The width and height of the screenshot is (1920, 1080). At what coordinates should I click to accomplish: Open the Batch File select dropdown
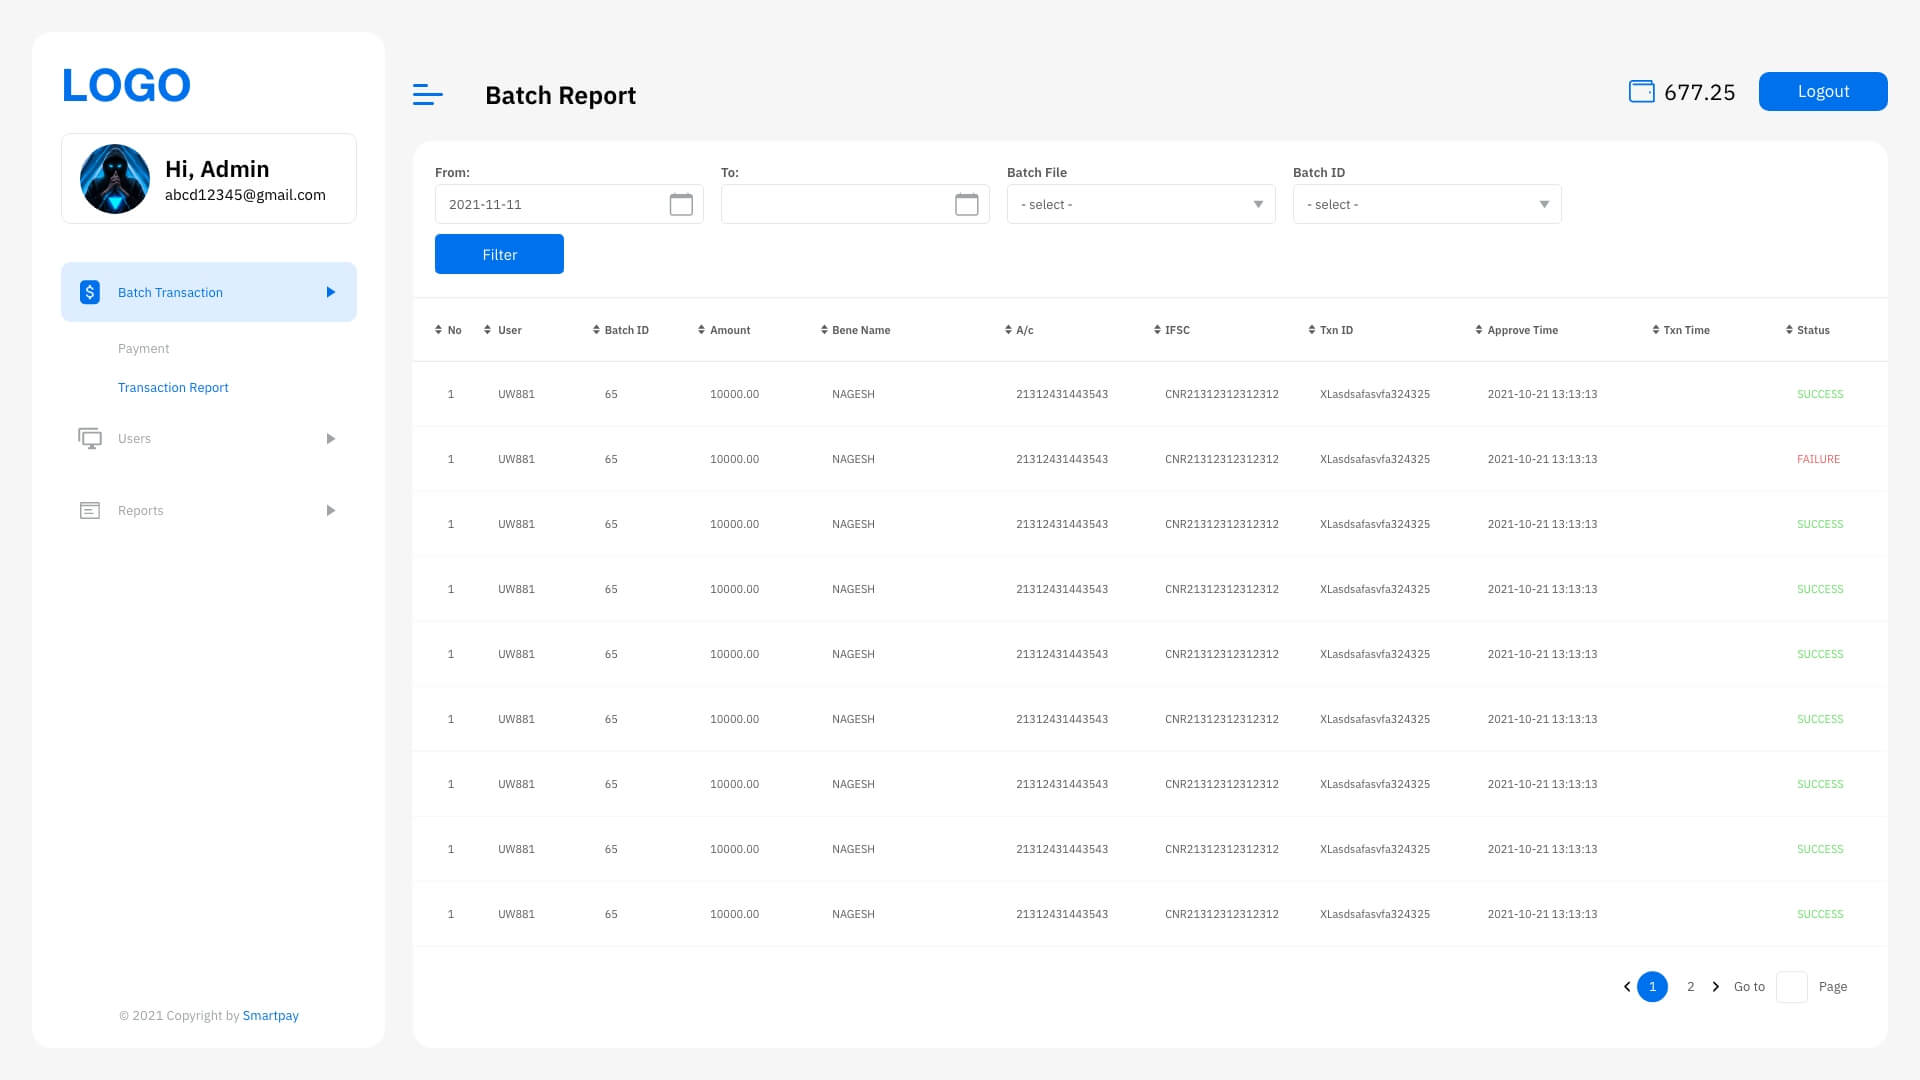(x=1140, y=204)
